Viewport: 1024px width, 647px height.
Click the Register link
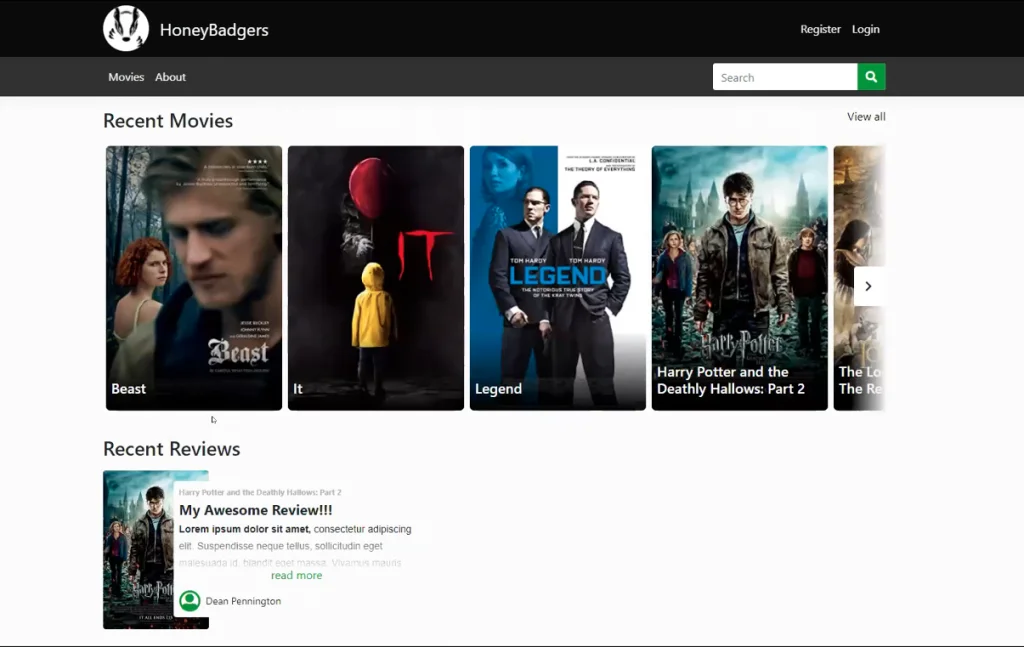pos(820,29)
